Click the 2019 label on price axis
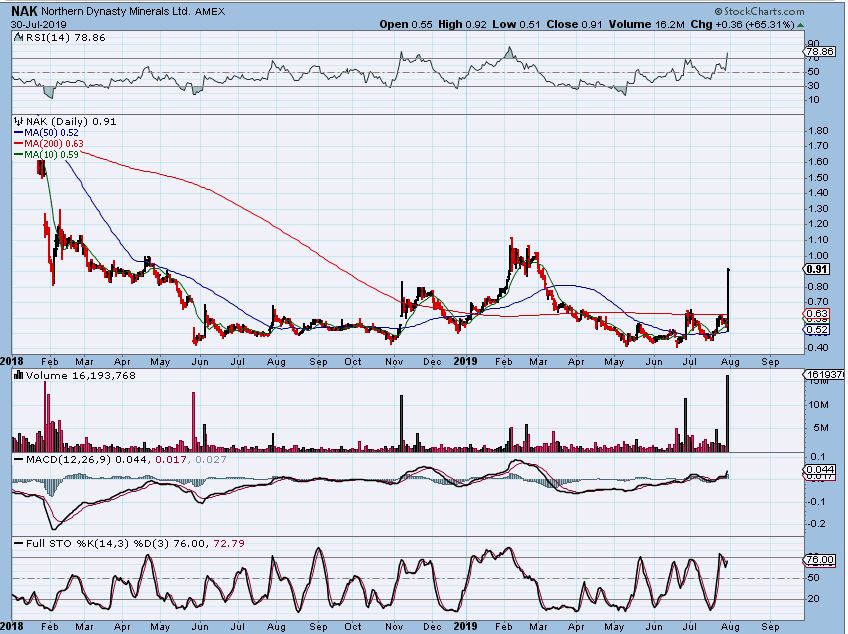848x634 pixels. [466, 361]
